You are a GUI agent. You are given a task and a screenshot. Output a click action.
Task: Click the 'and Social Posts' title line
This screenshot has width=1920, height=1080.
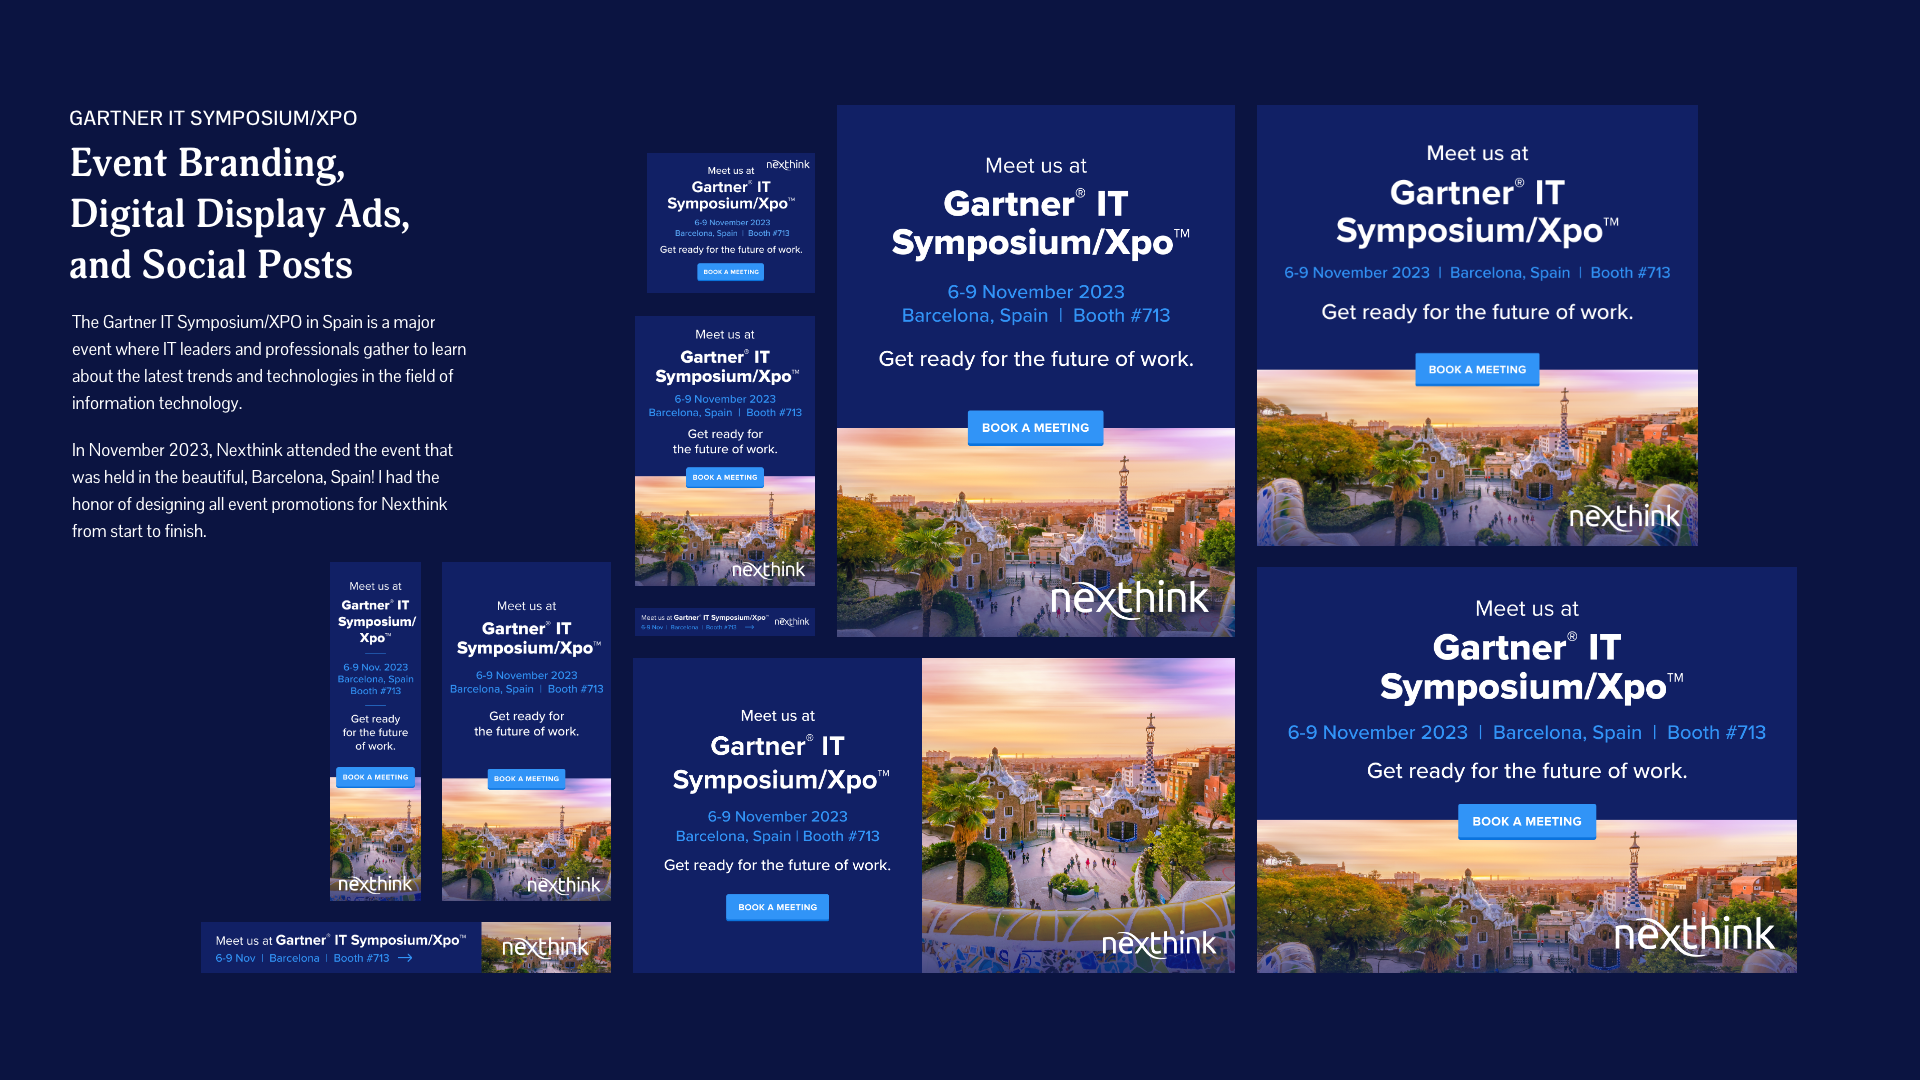point(211,265)
